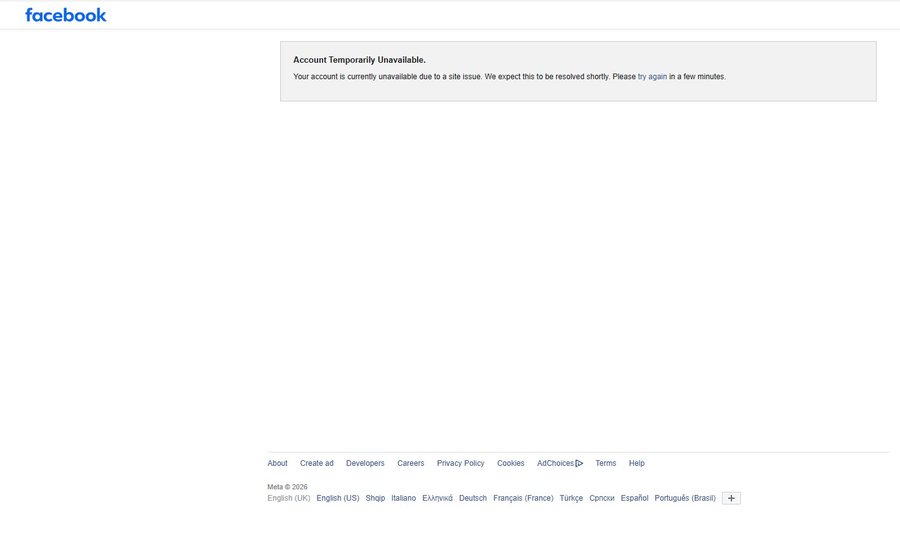Switch language to Italiano
Screen dimensions: 900x547
coord(404,498)
